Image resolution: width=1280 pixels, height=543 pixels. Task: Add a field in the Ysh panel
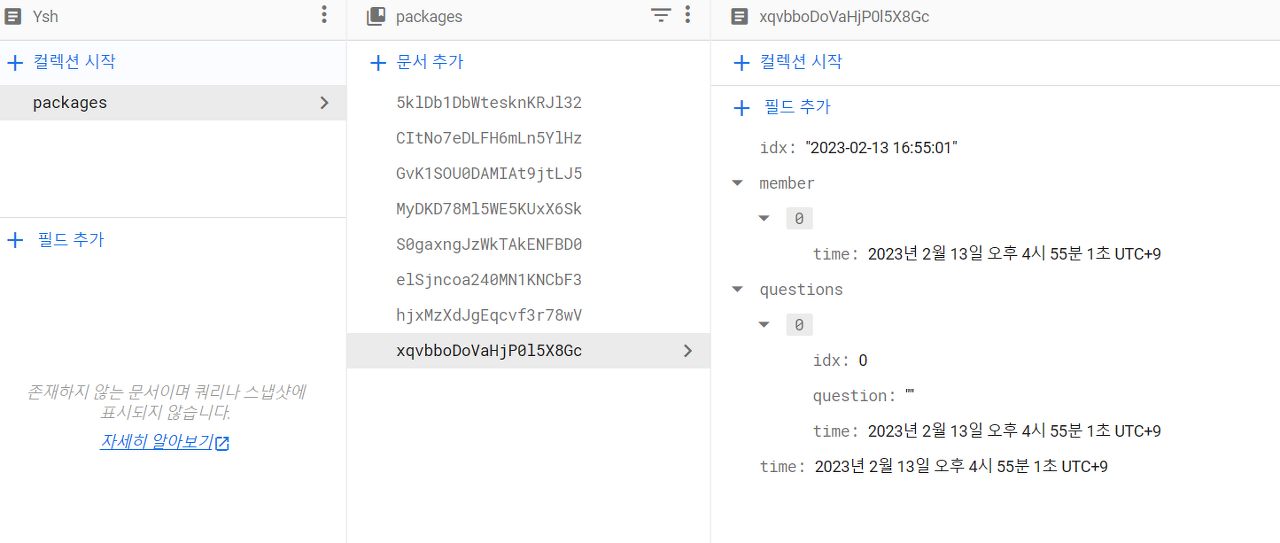[55, 240]
